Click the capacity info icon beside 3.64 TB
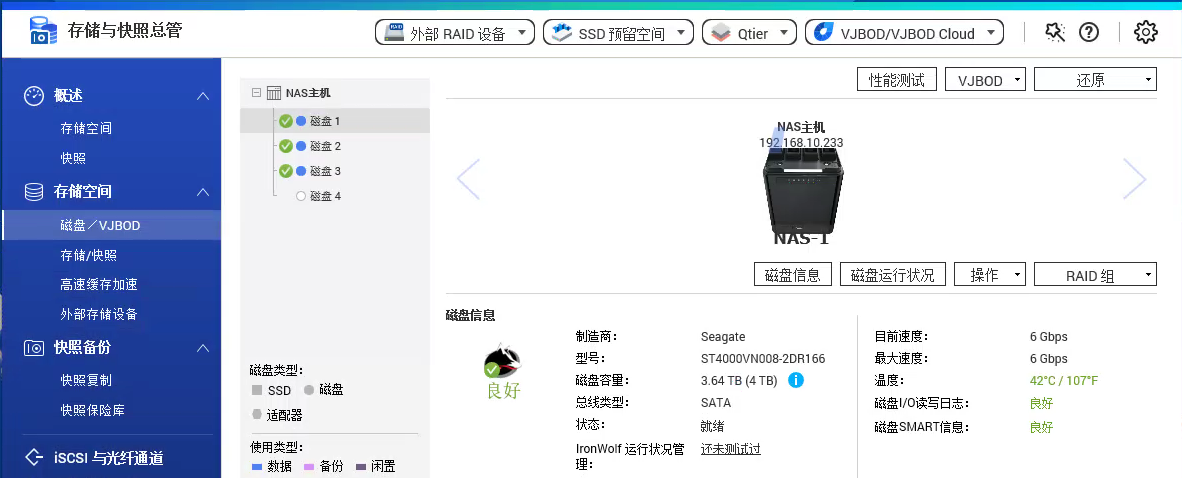This screenshot has width=1182, height=478. (x=797, y=380)
